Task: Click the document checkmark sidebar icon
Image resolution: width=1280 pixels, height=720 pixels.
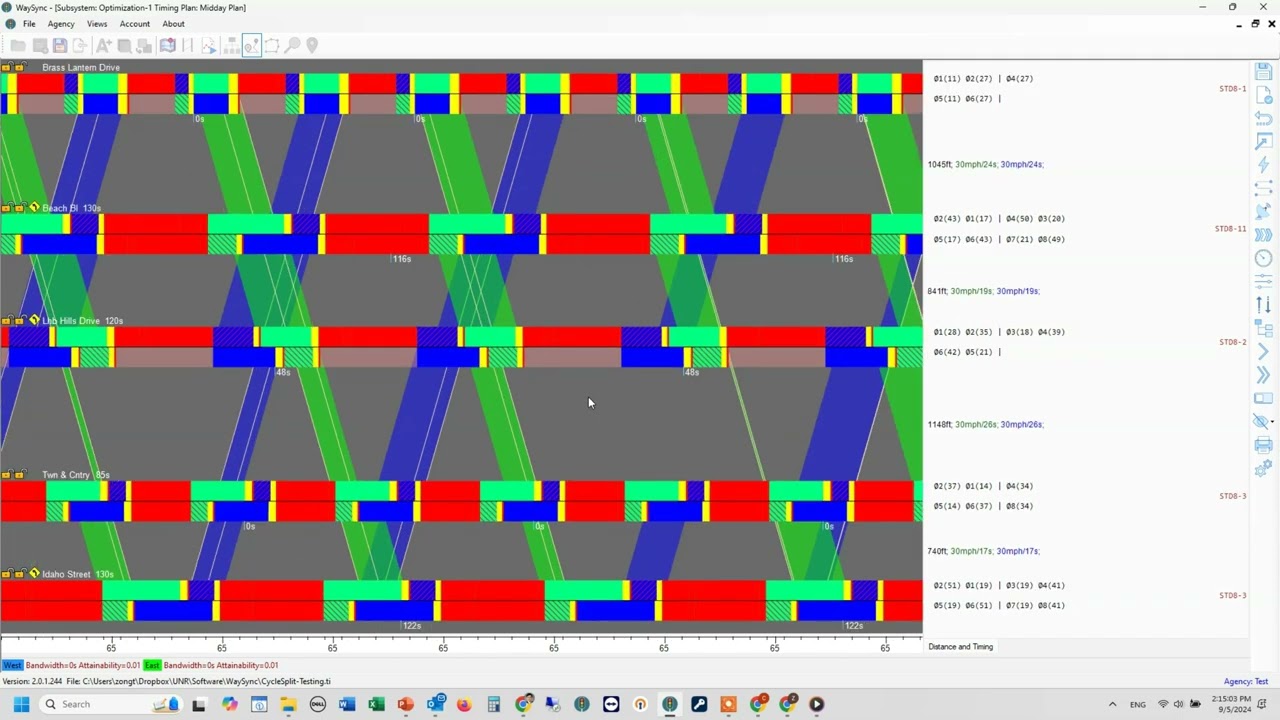Action: click(x=1264, y=95)
